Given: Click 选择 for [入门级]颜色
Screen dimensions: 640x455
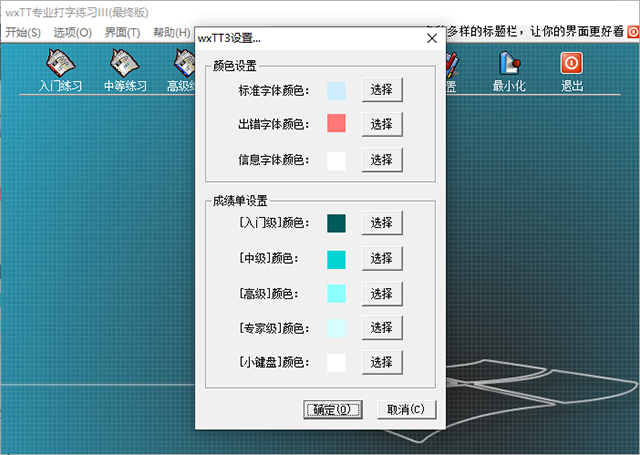Looking at the screenshot, I should [382, 222].
